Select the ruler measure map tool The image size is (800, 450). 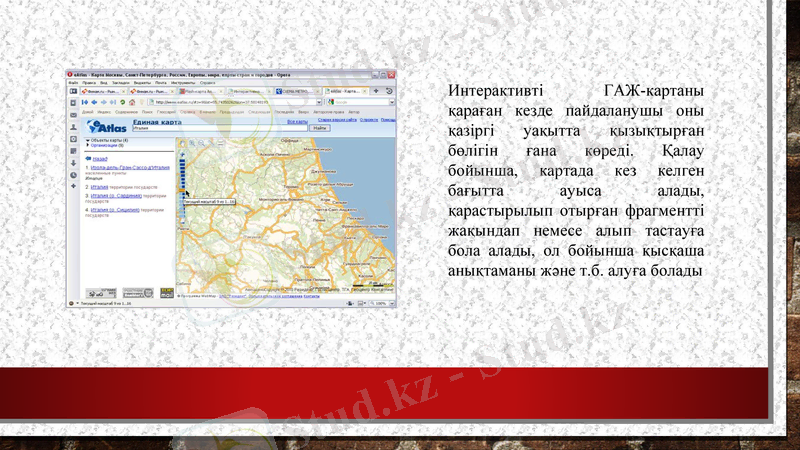[211, 143]
